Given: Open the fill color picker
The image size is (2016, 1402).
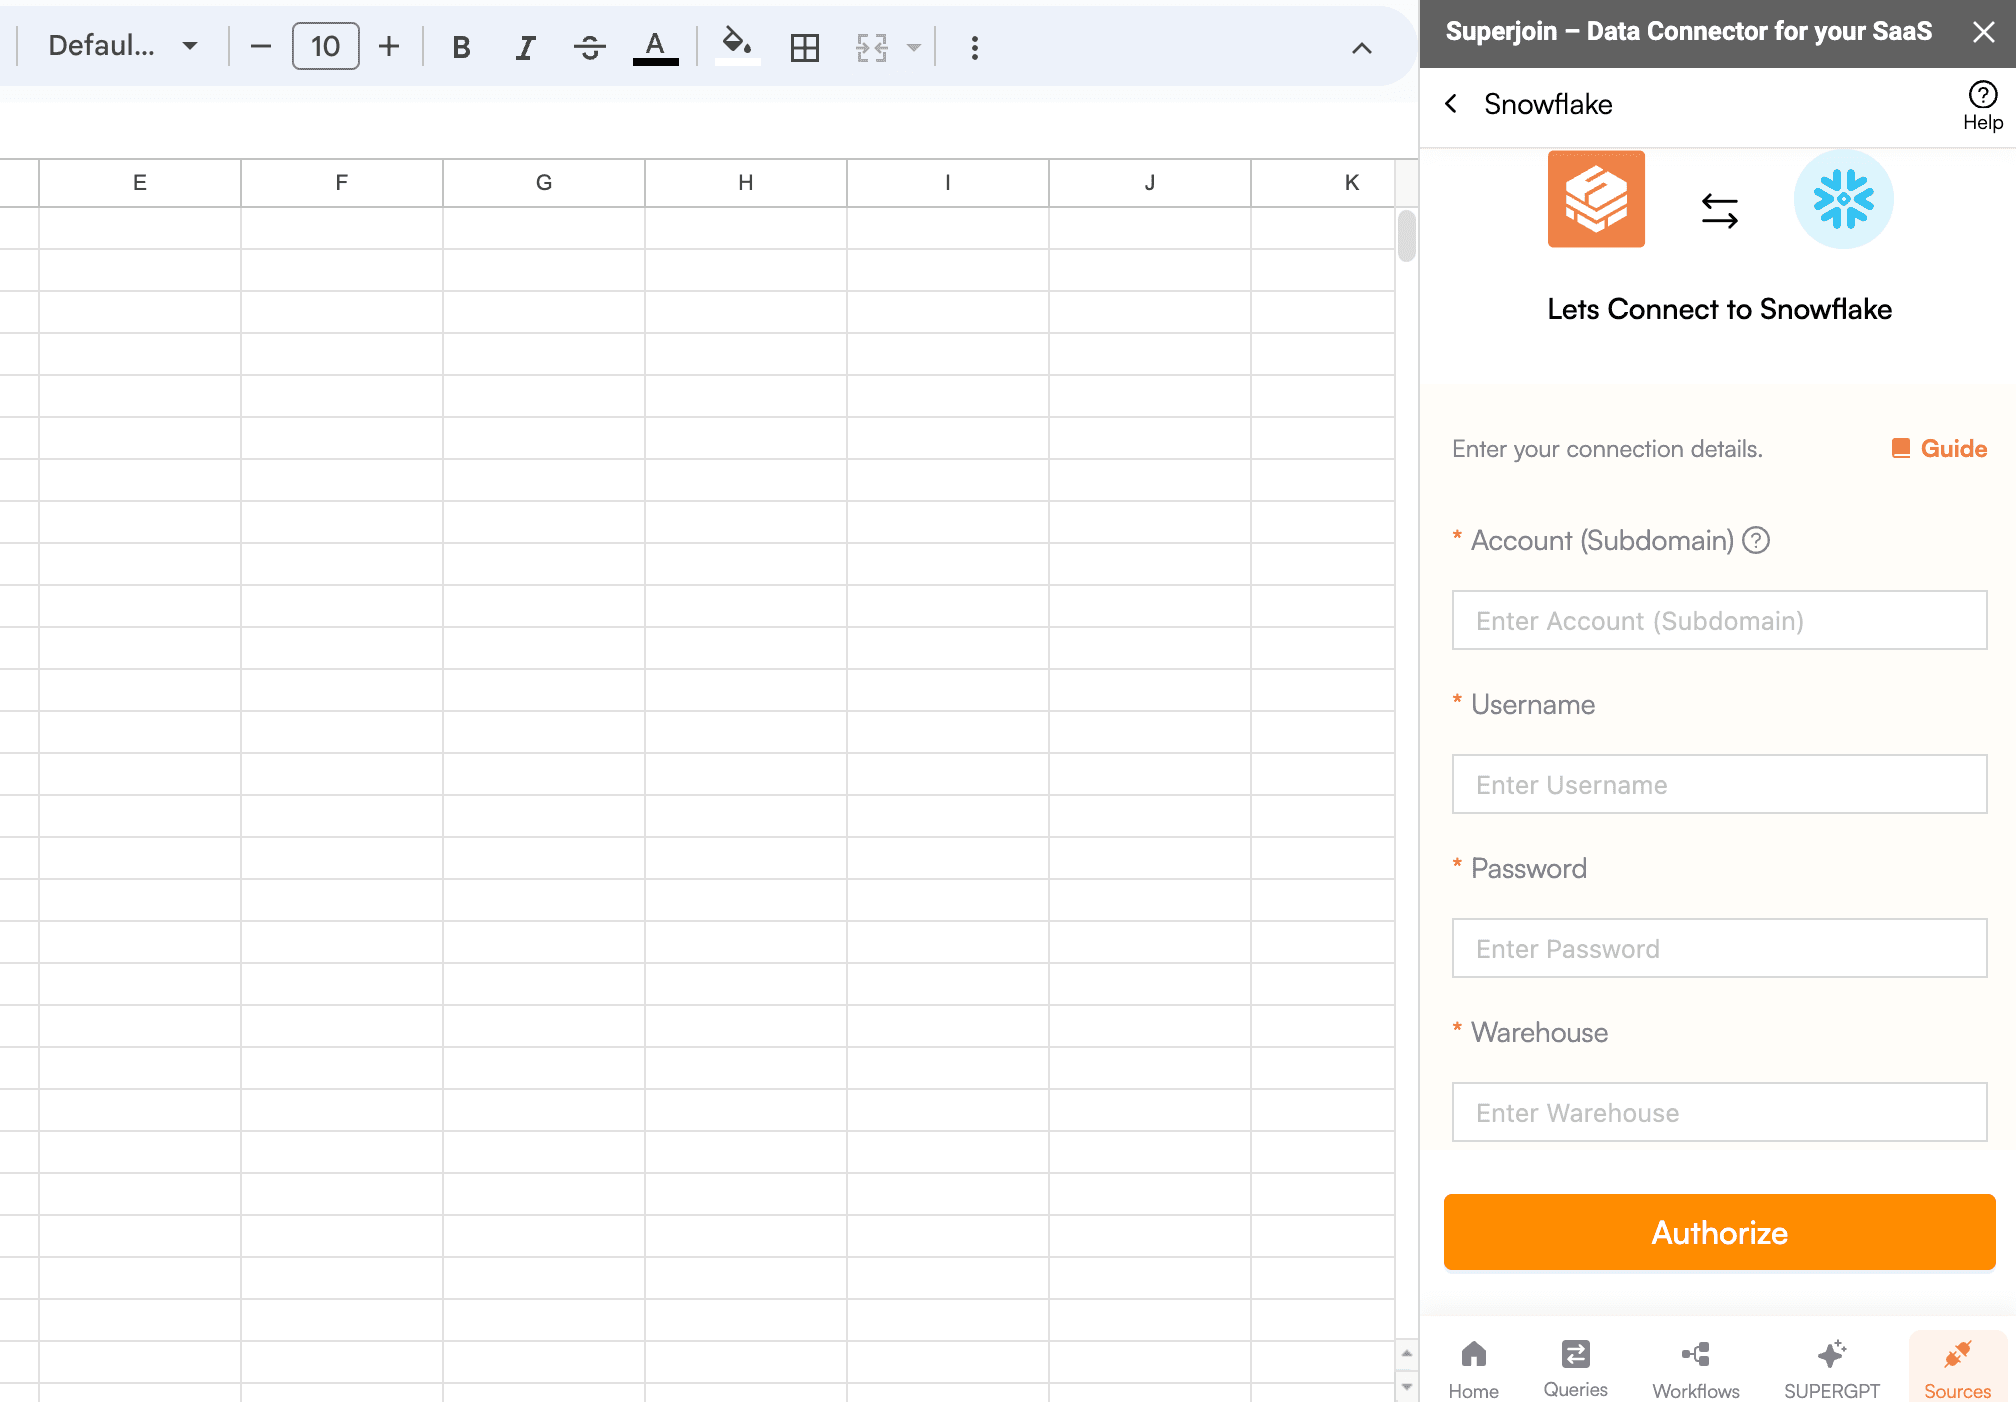Looking at the screenshot, I should 738,47.
